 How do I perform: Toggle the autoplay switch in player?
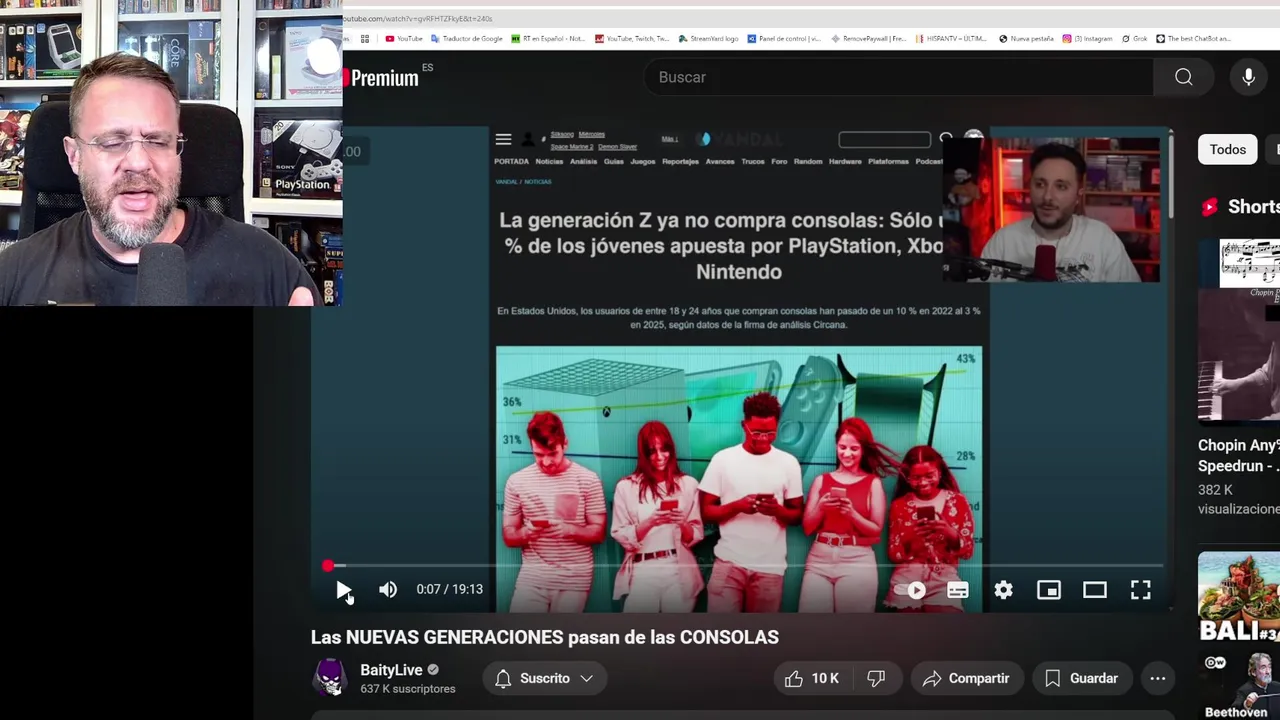click(x=914, y=590)
